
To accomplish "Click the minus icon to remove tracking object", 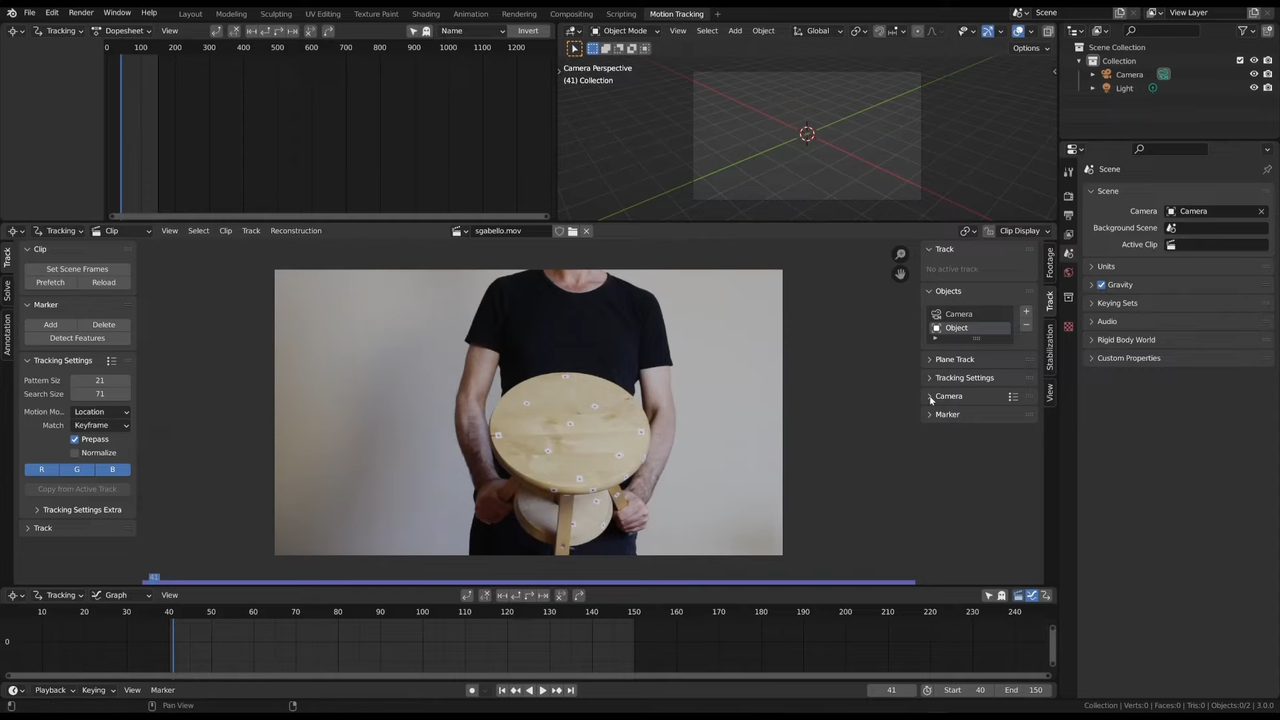I will pyautogui.click(x=1026, y=326).
